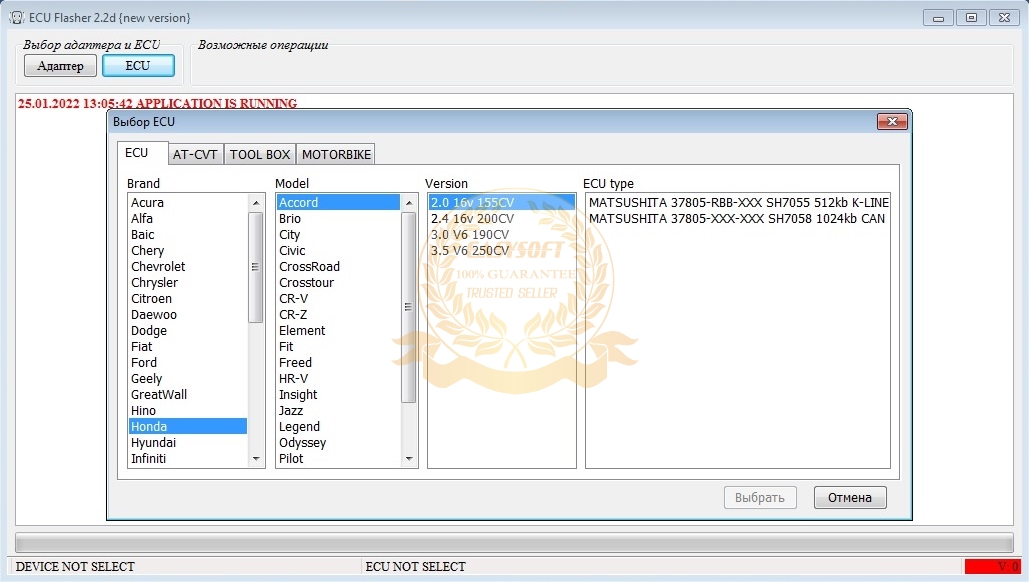Select Fit model
The height and width of the screenshot is (582, 1029).
pyautogui.click(x=338, y=346)
